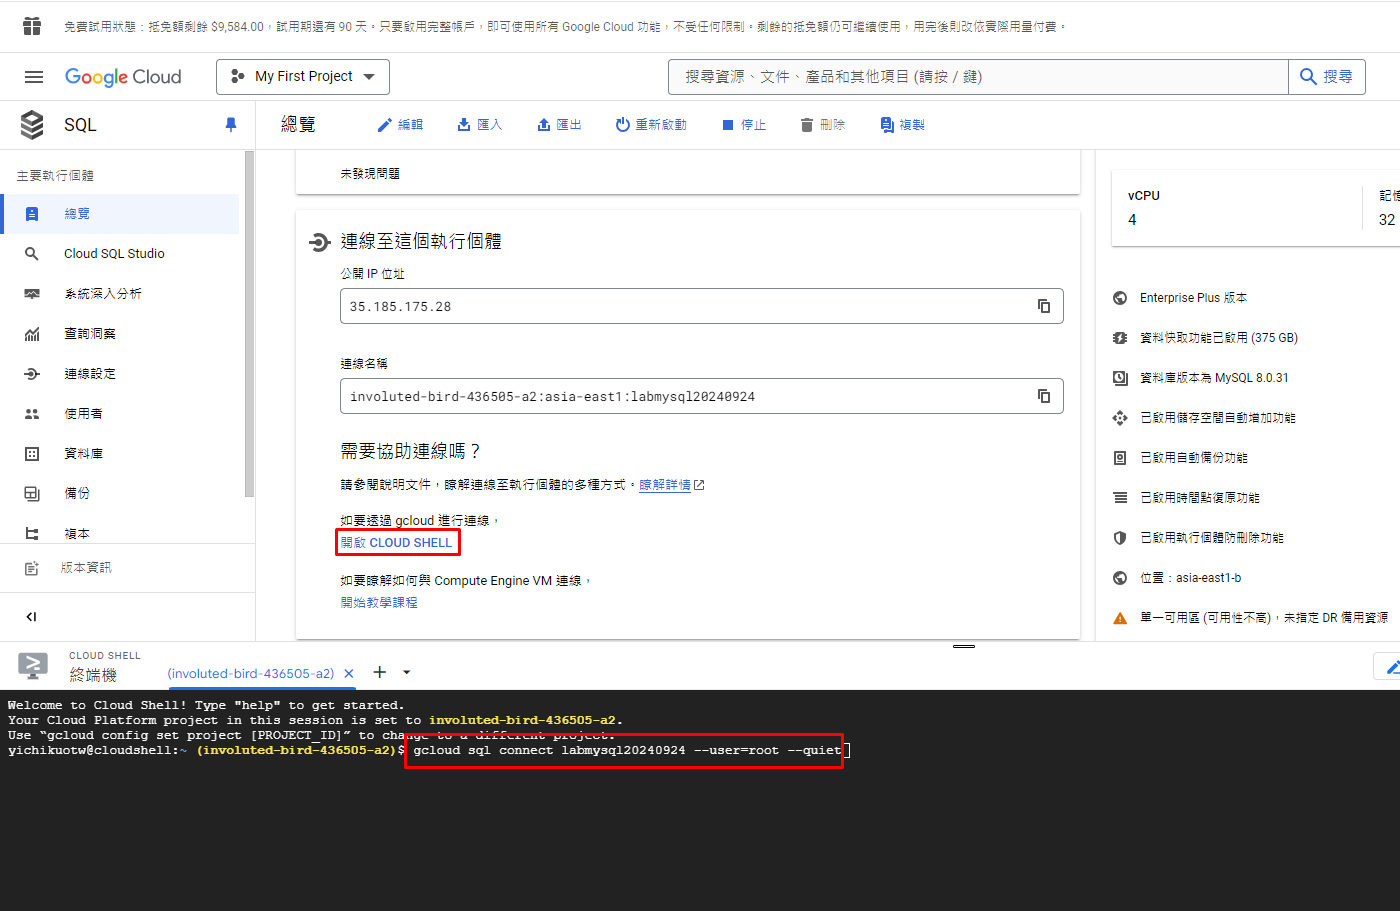The width and height of the screenshot is (1400, 911).
Task: Open 資料庫 in the sidebar
Action: [120, 454]
